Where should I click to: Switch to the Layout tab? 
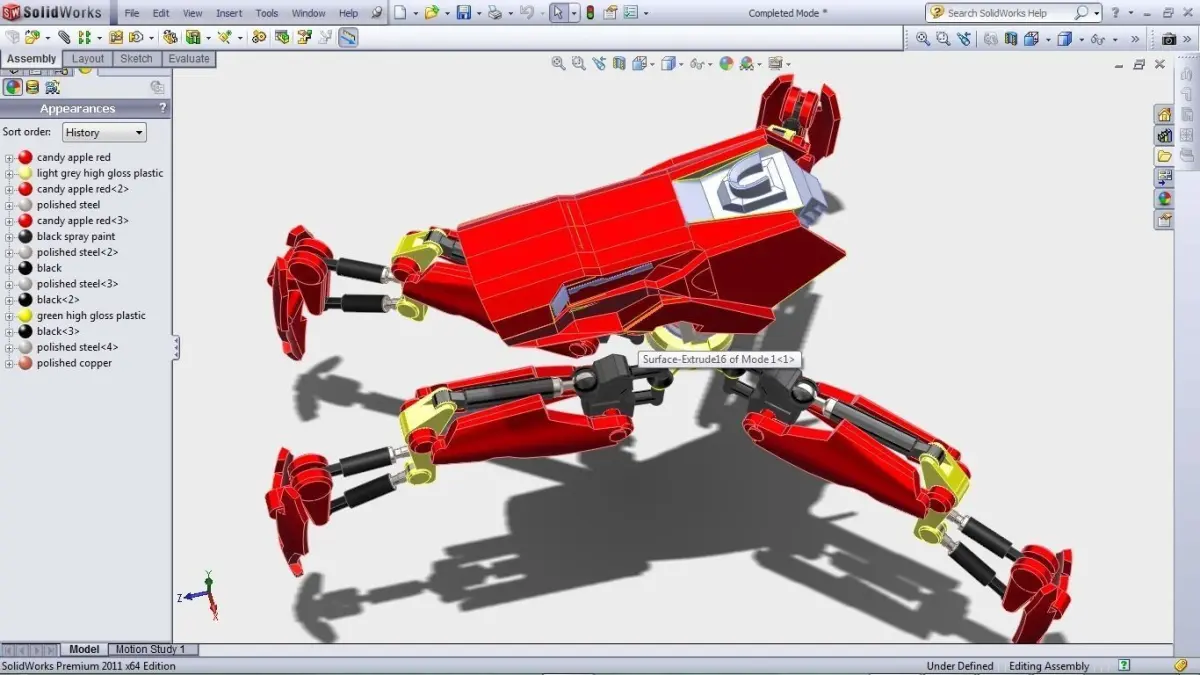click(x=88, y=59)
